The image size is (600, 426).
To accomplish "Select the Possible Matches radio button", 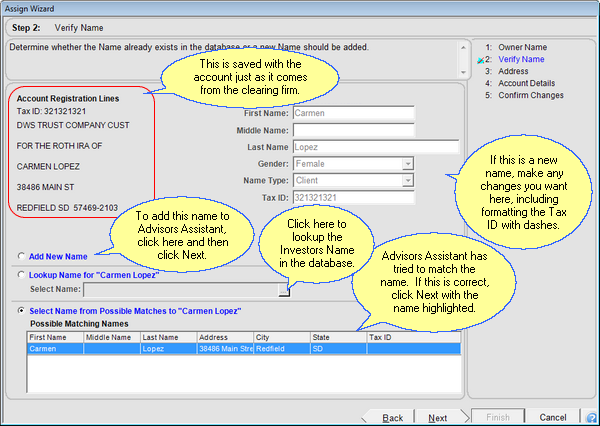I will (22, 311).
